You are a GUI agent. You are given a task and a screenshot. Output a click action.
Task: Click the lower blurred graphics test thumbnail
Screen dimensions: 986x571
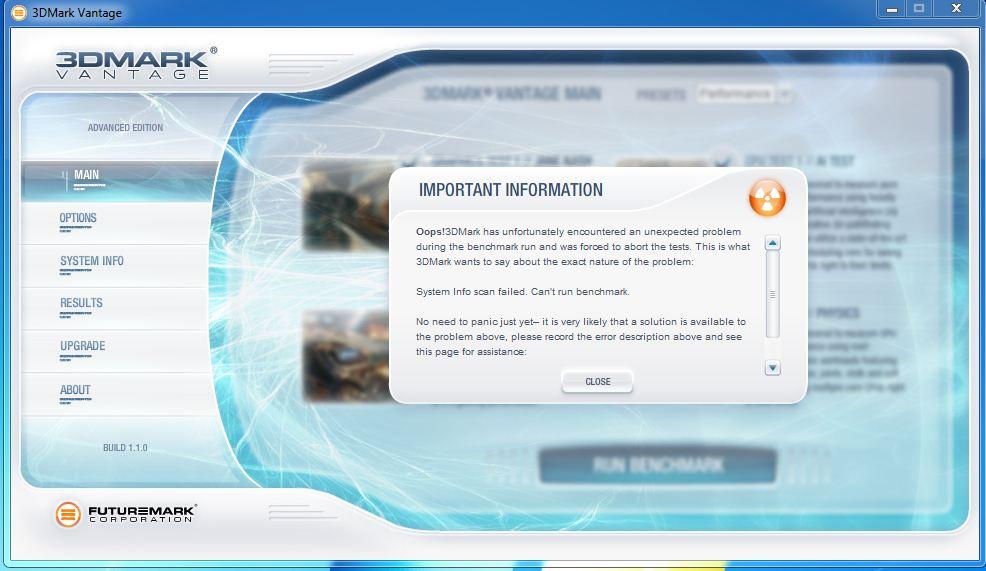tap(346, 355)
